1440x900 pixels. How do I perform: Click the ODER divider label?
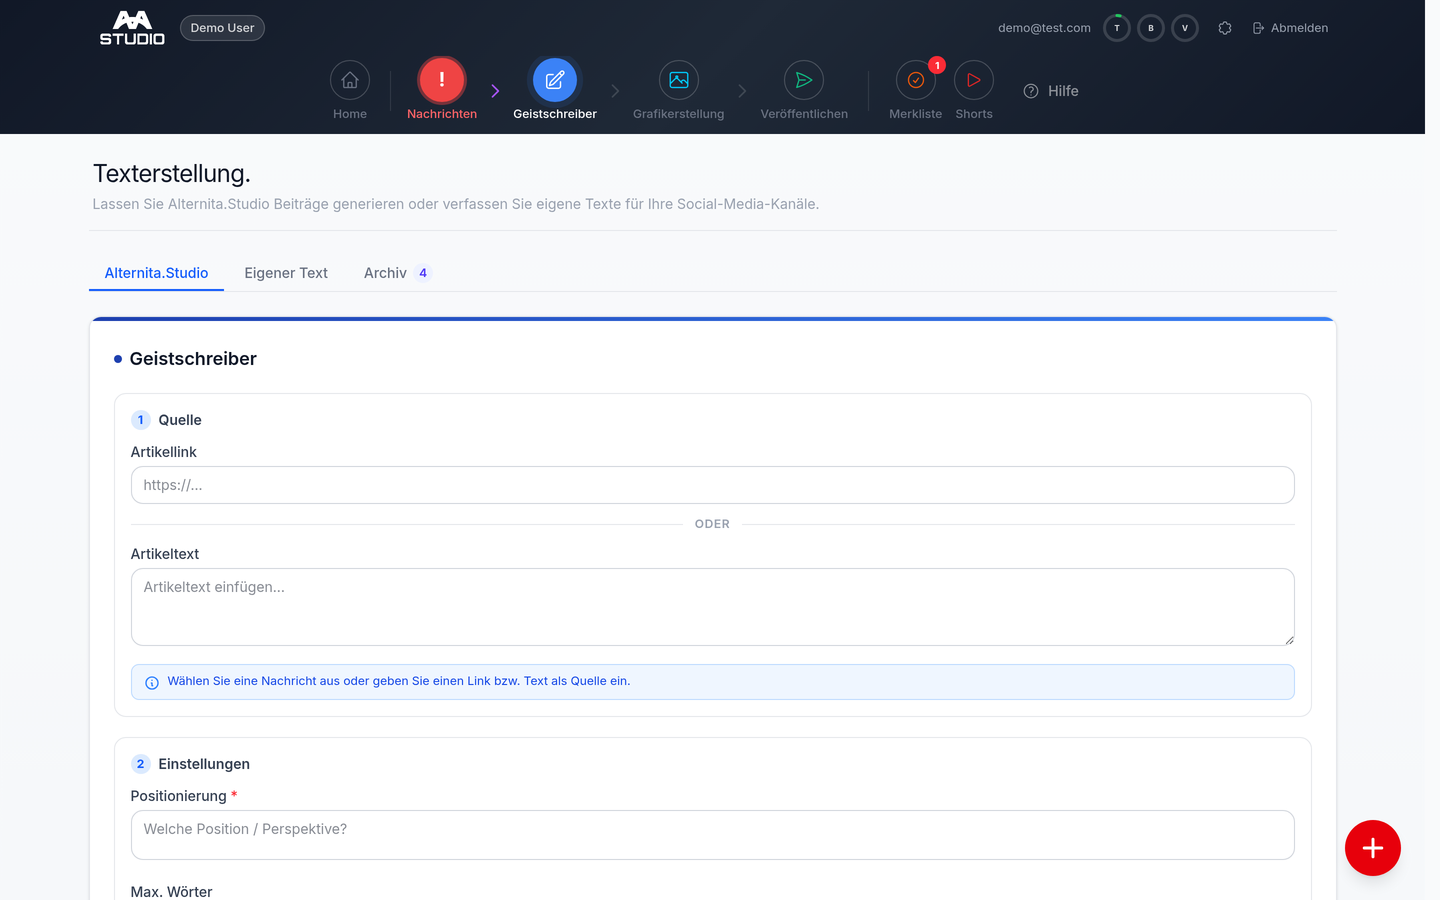712,524
